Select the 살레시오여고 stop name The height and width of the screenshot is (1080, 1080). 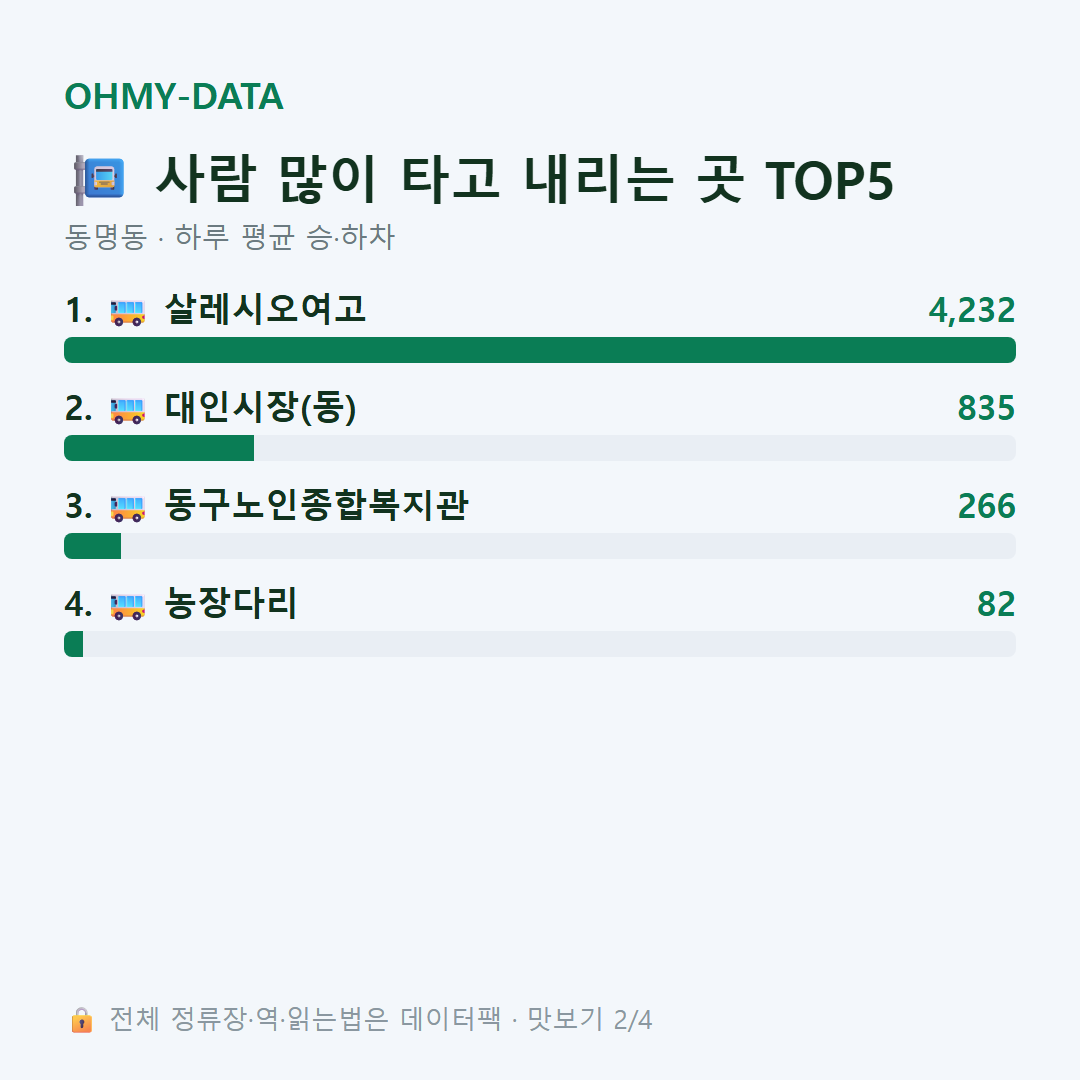point(265,309)
